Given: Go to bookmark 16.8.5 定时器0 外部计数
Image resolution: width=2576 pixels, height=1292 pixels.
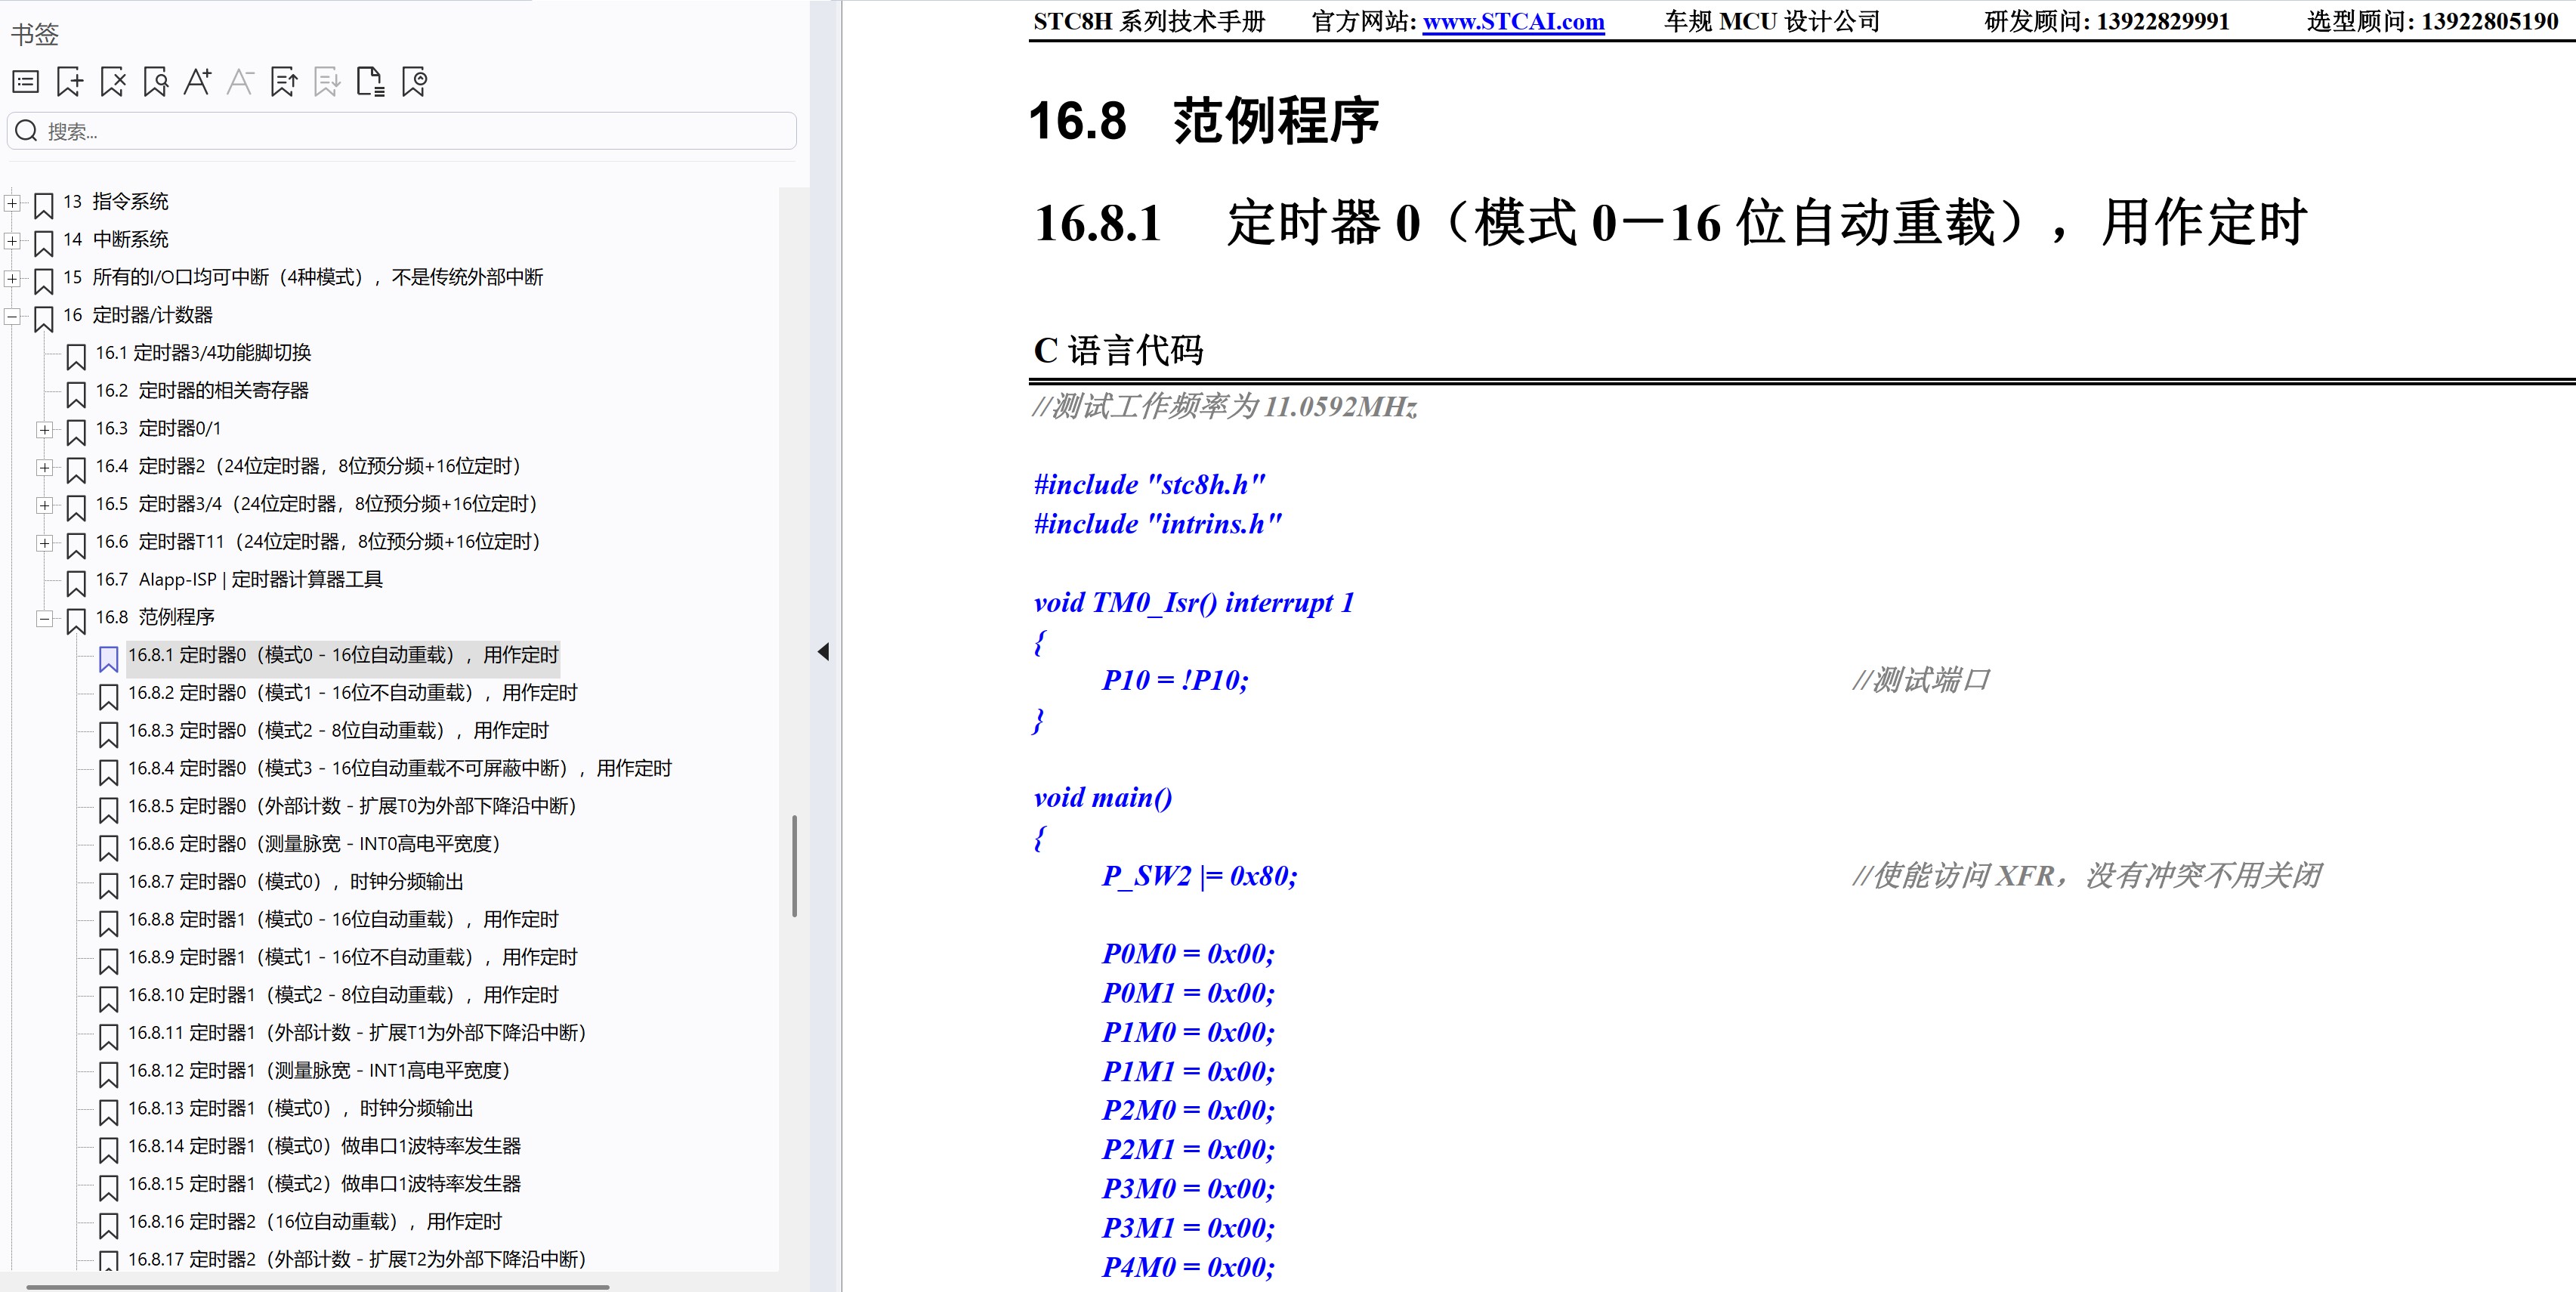Looking at the screenshot, I should click(352, 806).
